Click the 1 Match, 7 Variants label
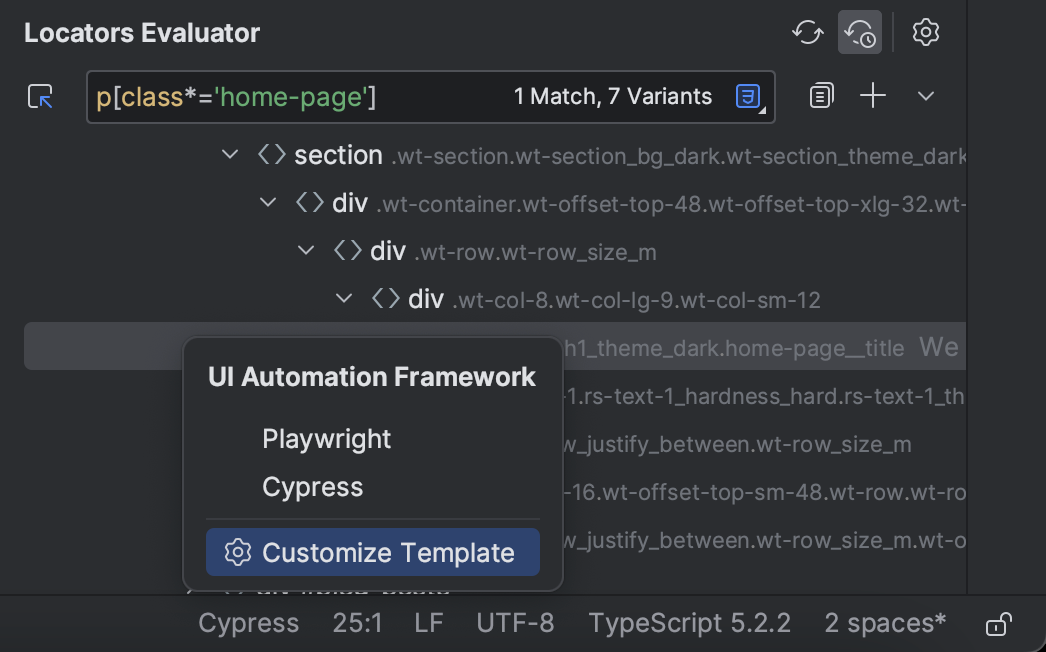This screenshot has width=1046, height=652. click(614, 96)
